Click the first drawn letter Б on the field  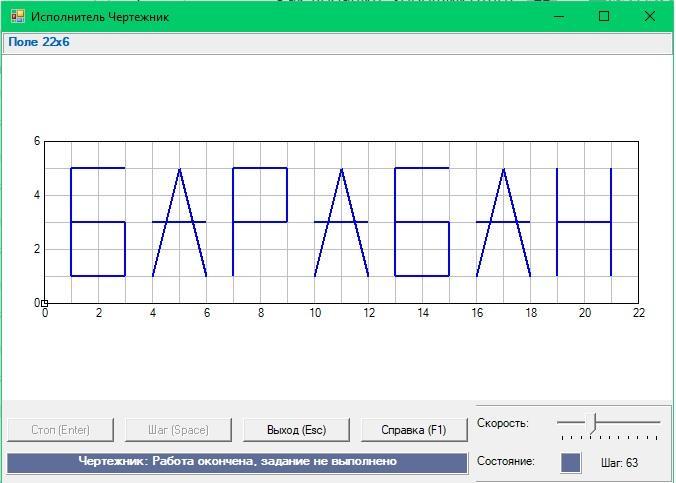[x=98, y=222]
